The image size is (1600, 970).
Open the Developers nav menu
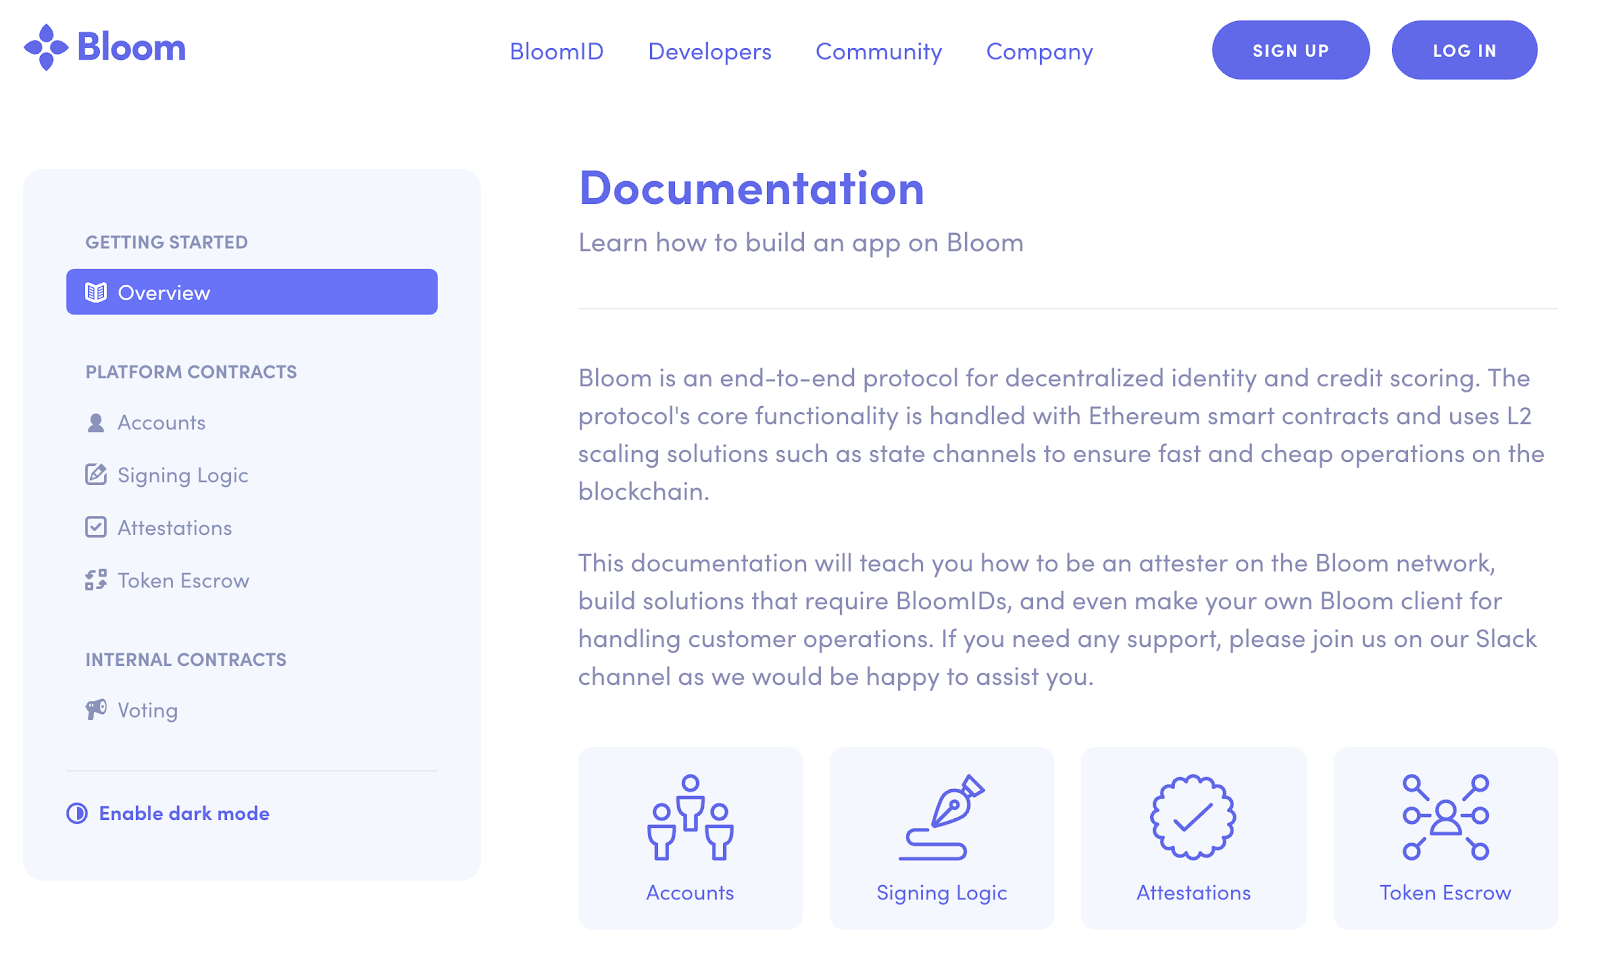(x=710, y=51)
